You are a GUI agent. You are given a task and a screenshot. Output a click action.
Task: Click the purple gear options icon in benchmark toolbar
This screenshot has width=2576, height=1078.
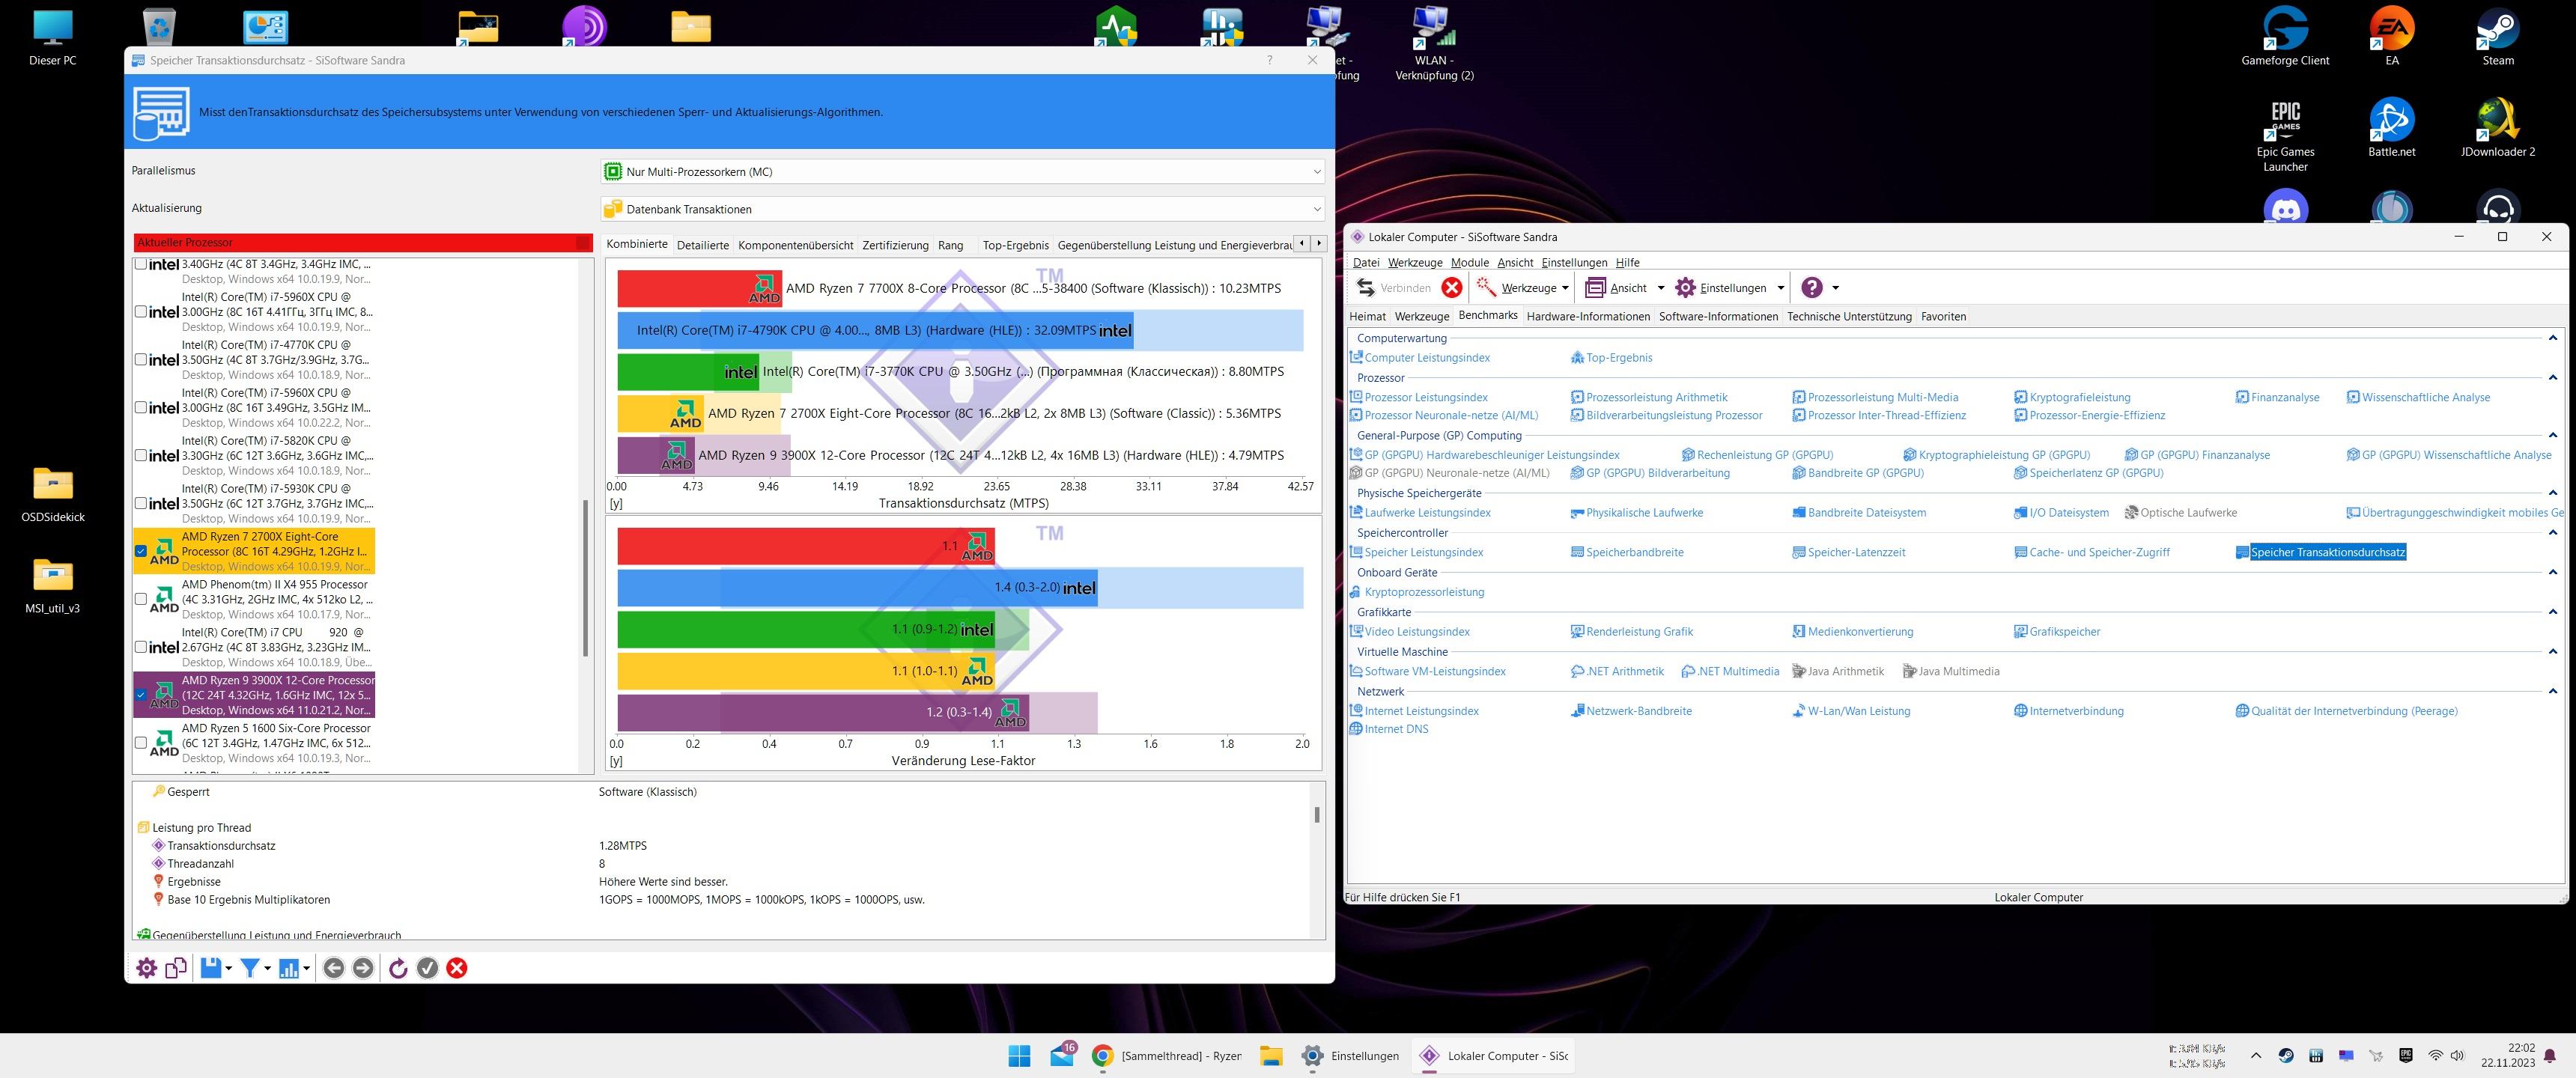pos(147,968)
